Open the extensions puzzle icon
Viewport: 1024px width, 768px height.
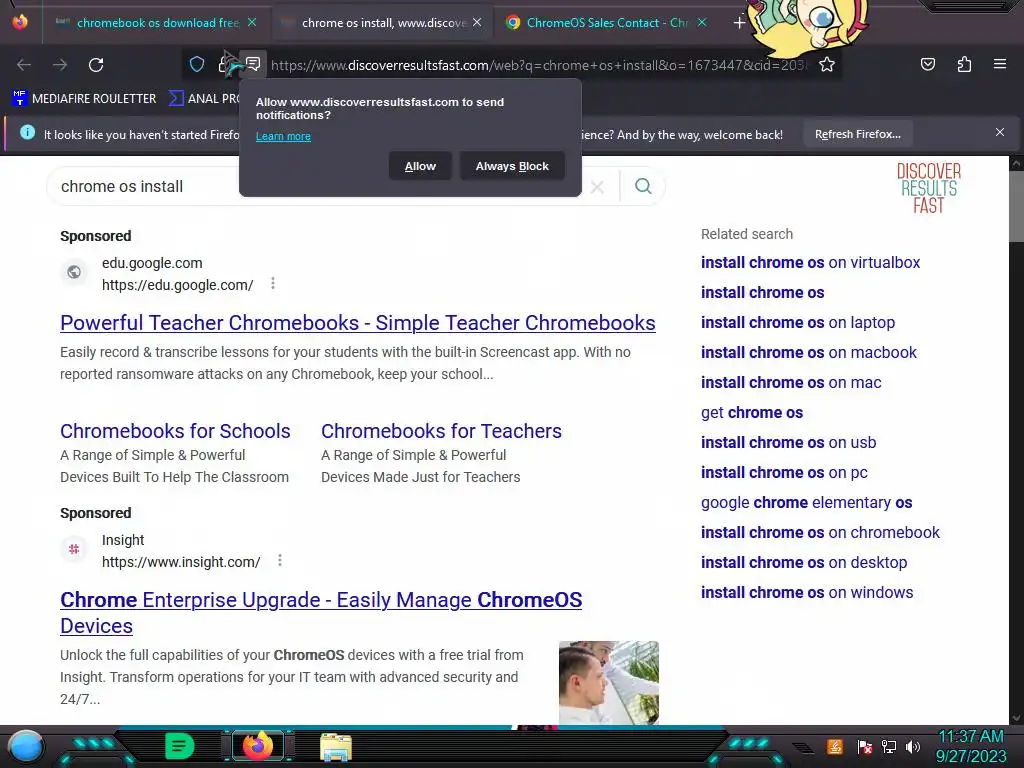coord(964,64)
